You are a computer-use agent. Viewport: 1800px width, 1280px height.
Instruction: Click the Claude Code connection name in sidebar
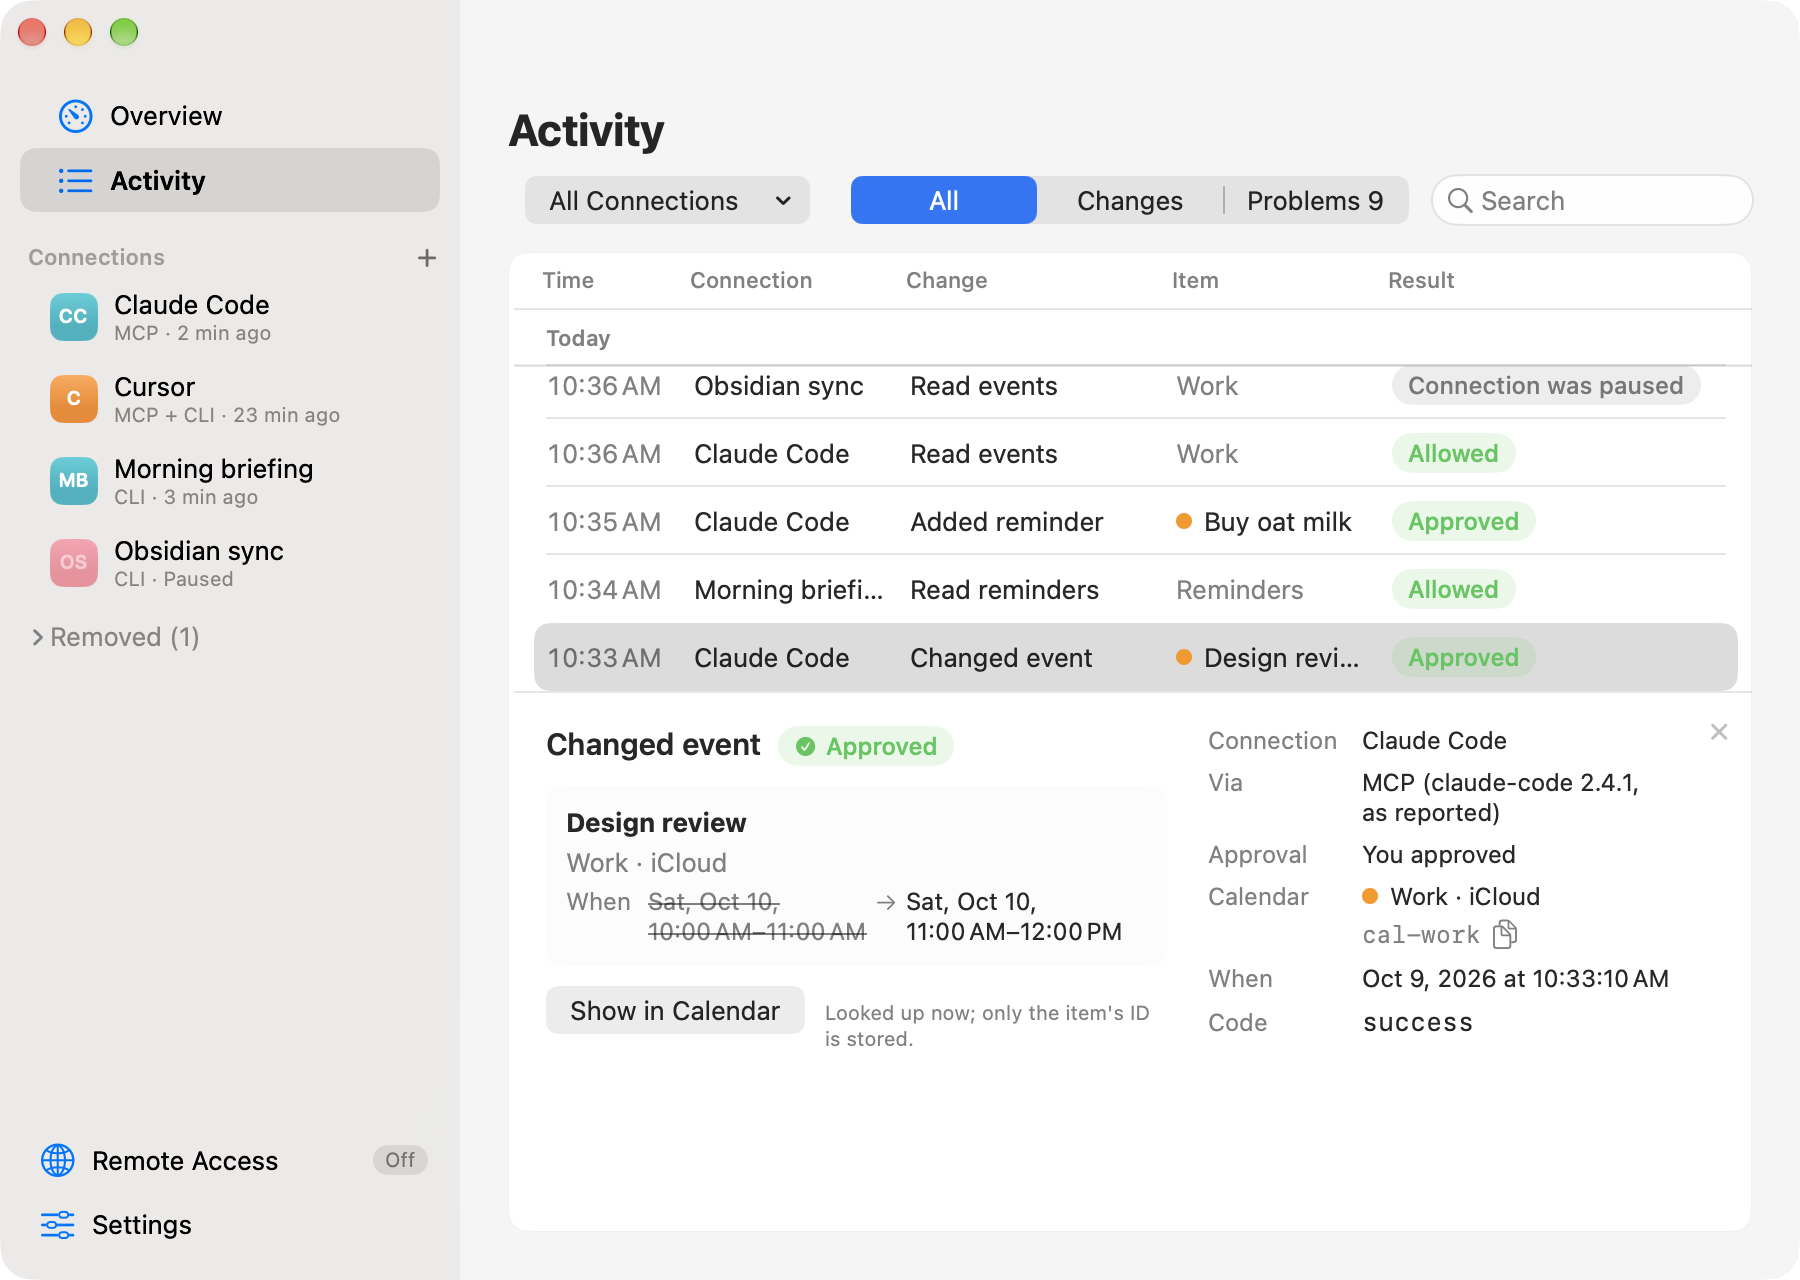tap(192, 305)
